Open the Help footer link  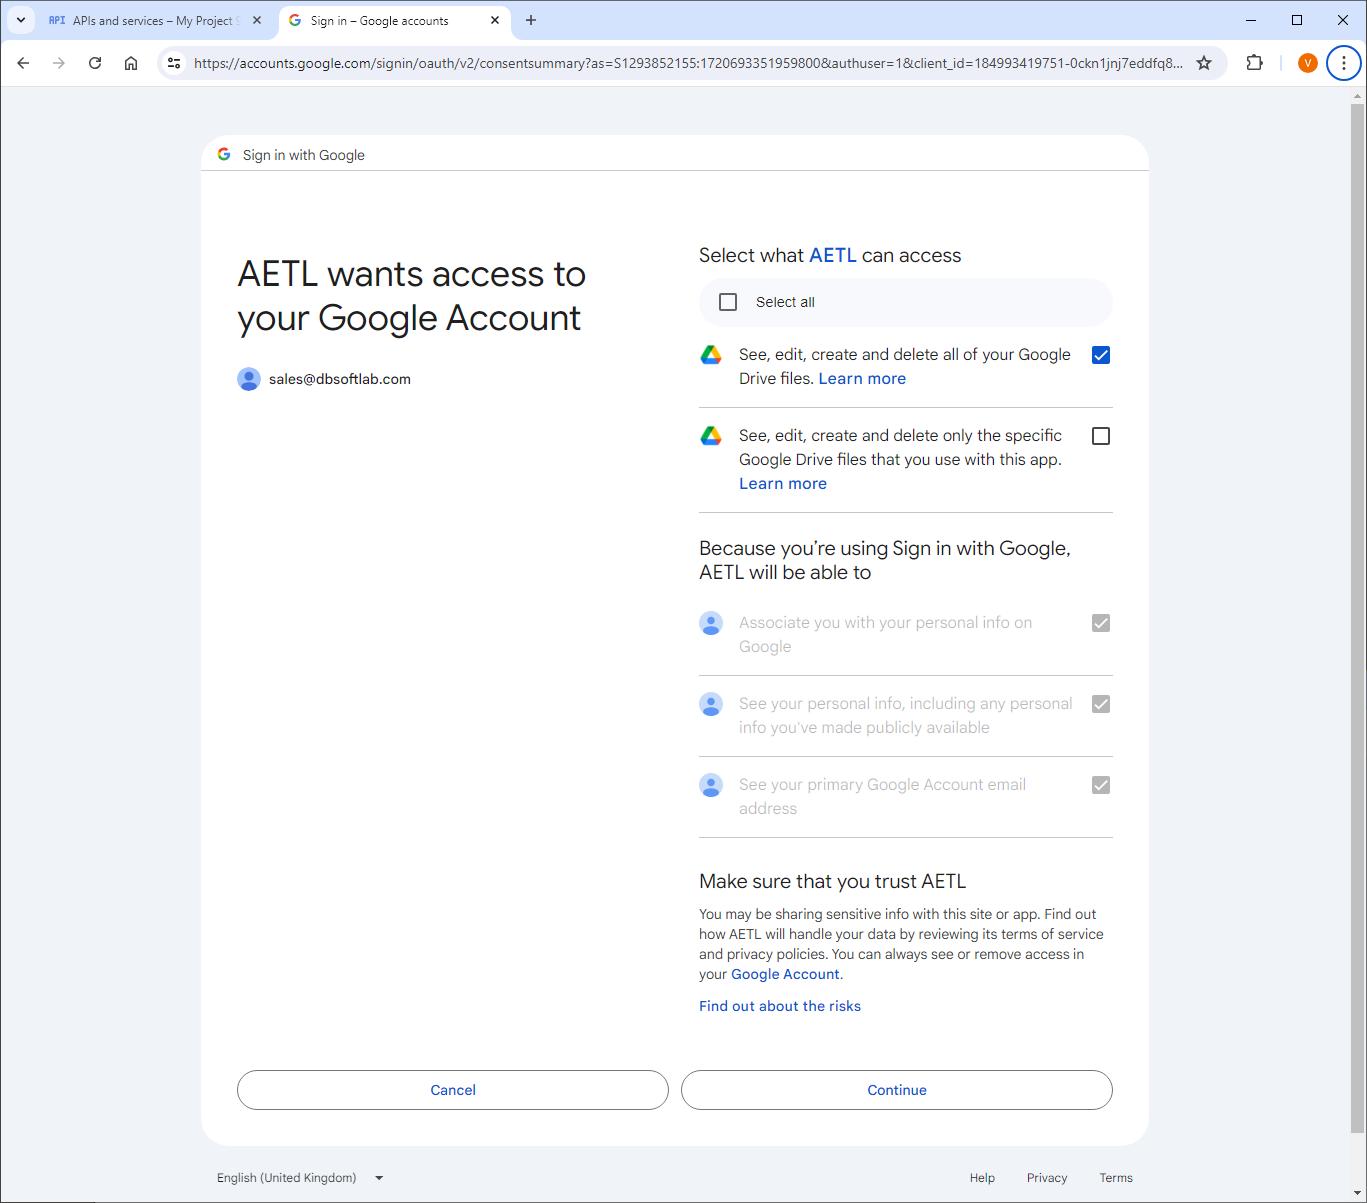click(x=982, y=1178)
